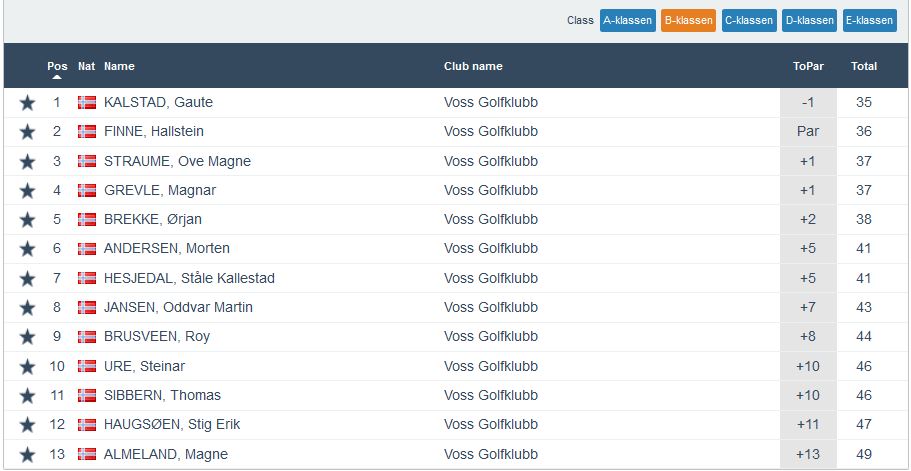Favorite URE, Steinar with the star

tap(27, 367)
